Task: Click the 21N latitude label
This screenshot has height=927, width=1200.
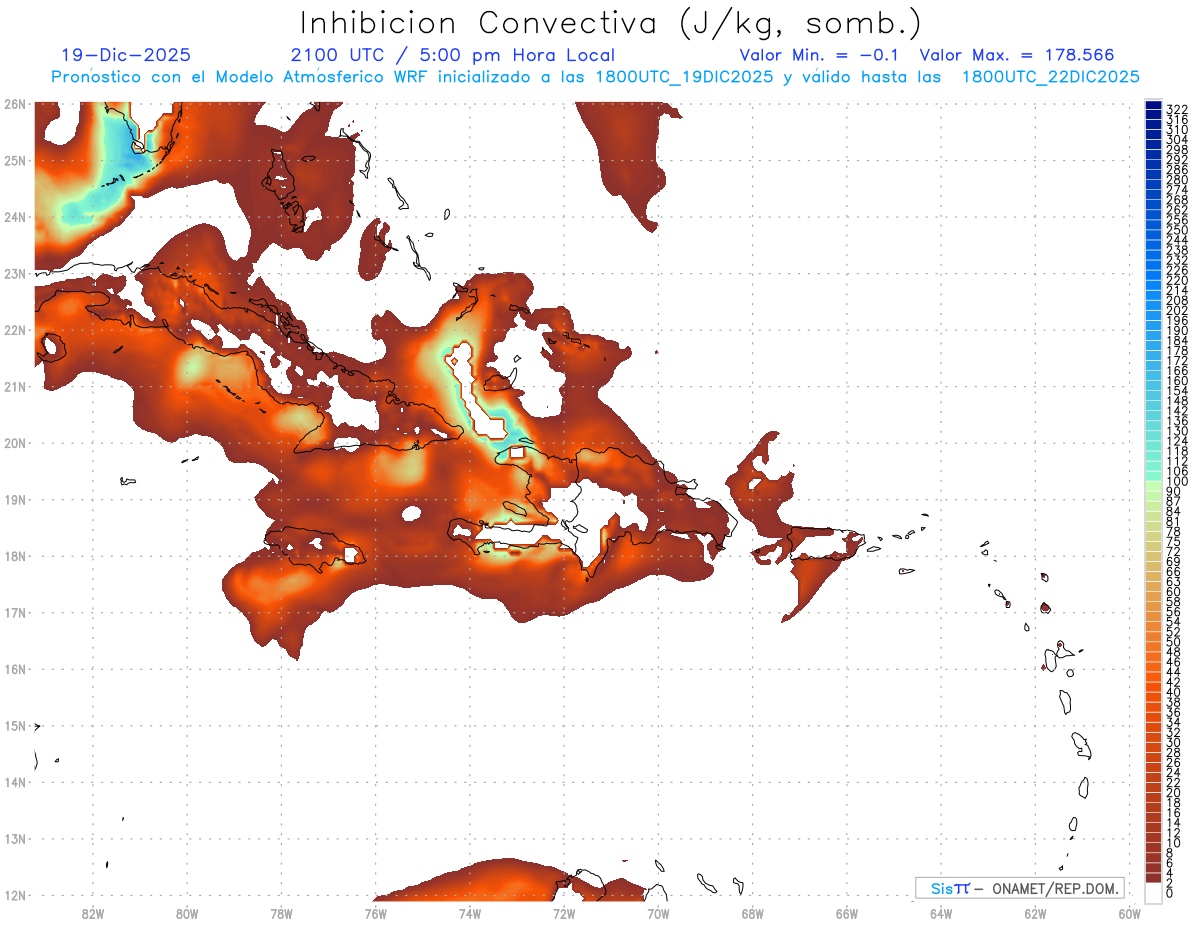Action: 15,386
